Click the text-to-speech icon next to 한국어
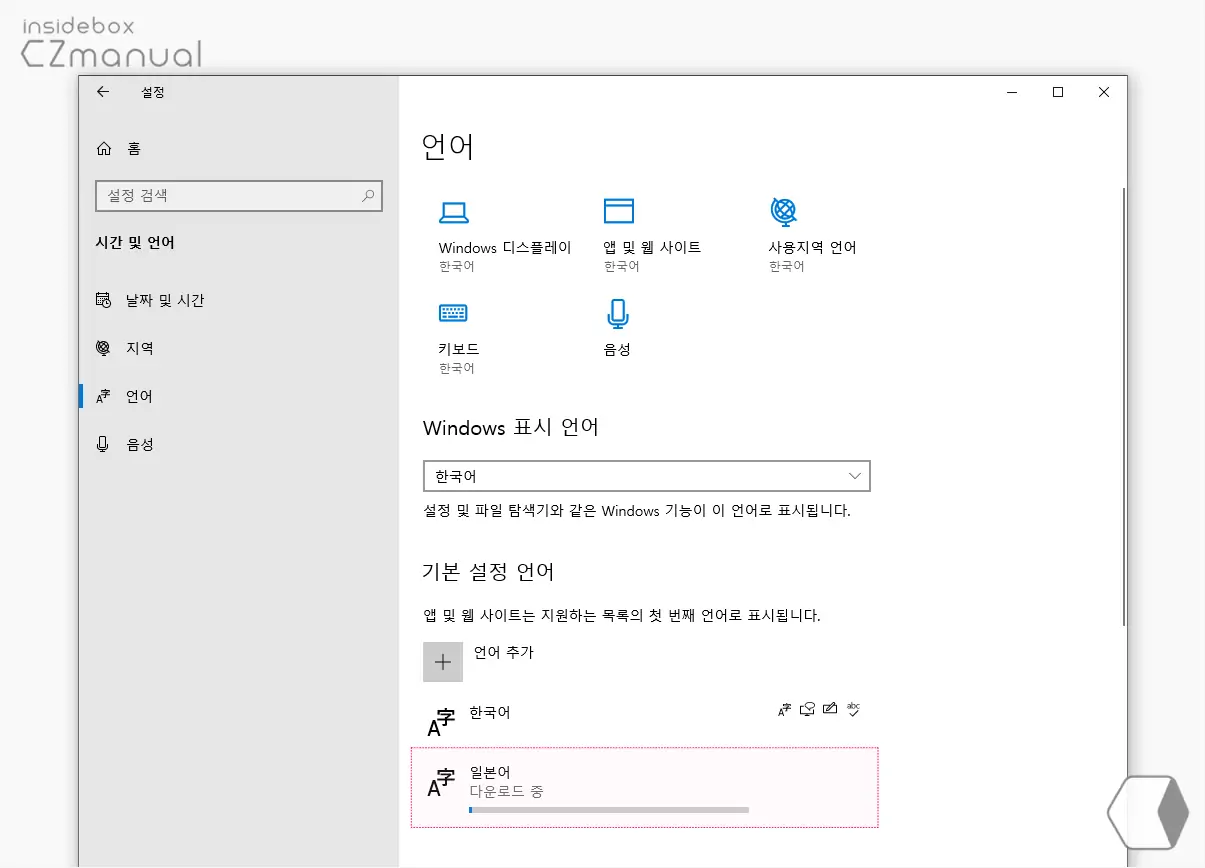Image resolution: width=1205 pixels, height=868 pixels. pyautogui.click(x=807, y=708)
